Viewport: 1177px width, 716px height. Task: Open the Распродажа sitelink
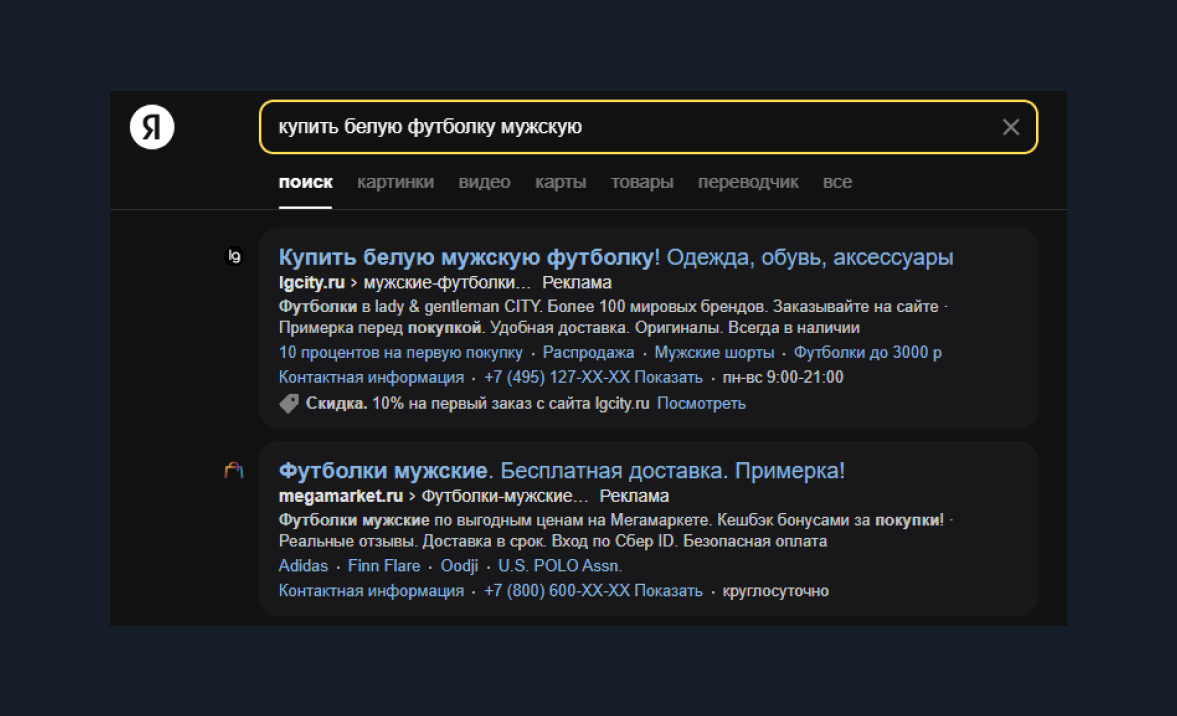588,353
